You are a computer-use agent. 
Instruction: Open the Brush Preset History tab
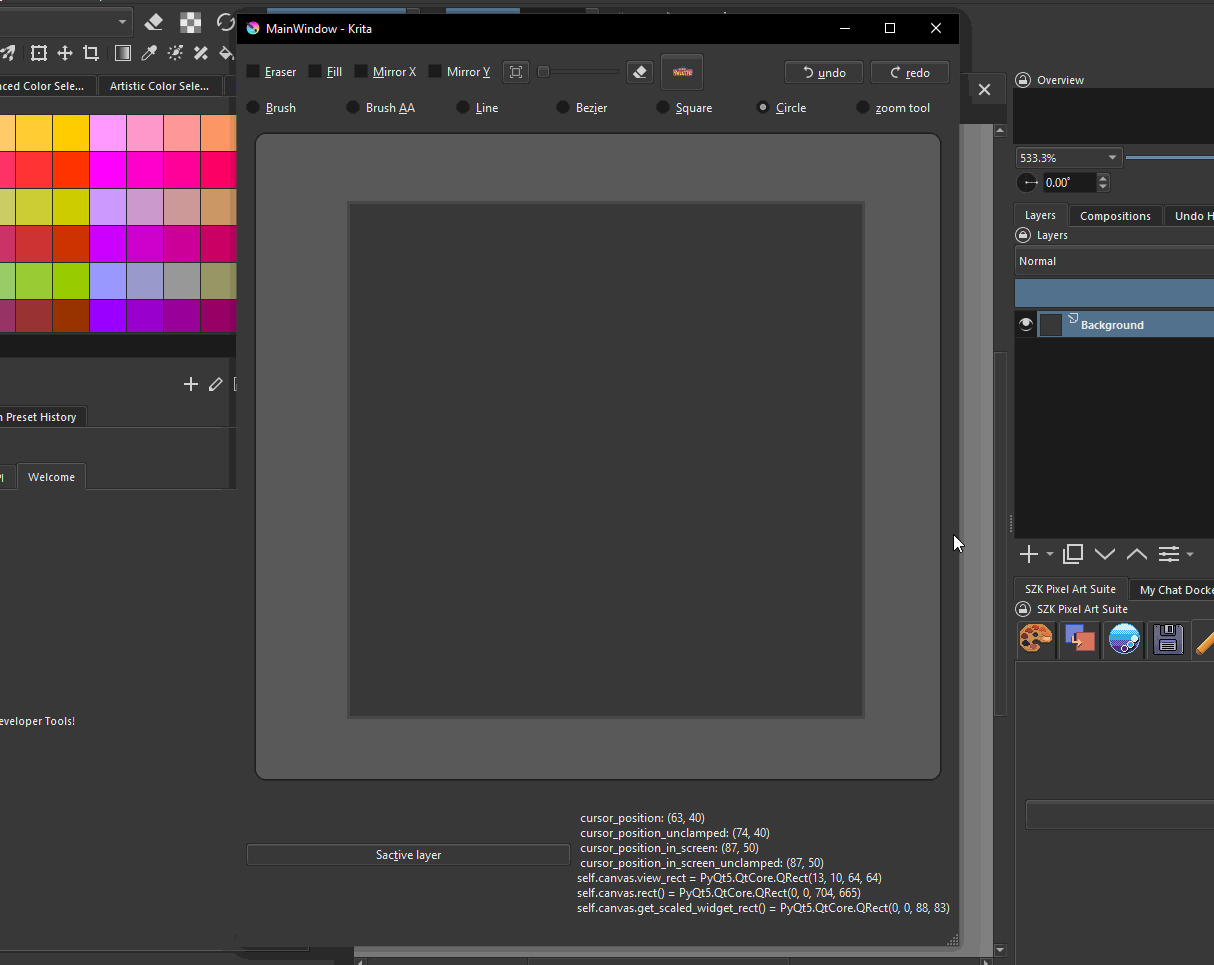click(x=42, y=417)
